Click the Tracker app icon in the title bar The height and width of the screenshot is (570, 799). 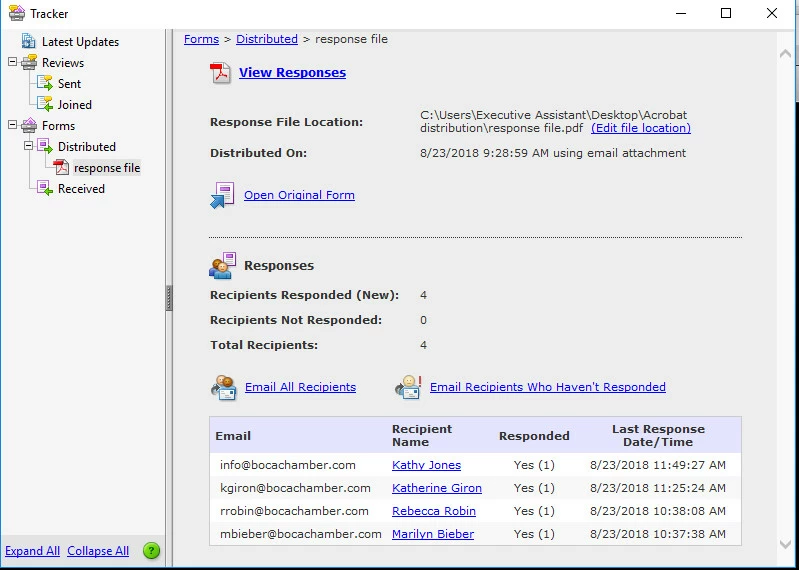click(17, 13)
